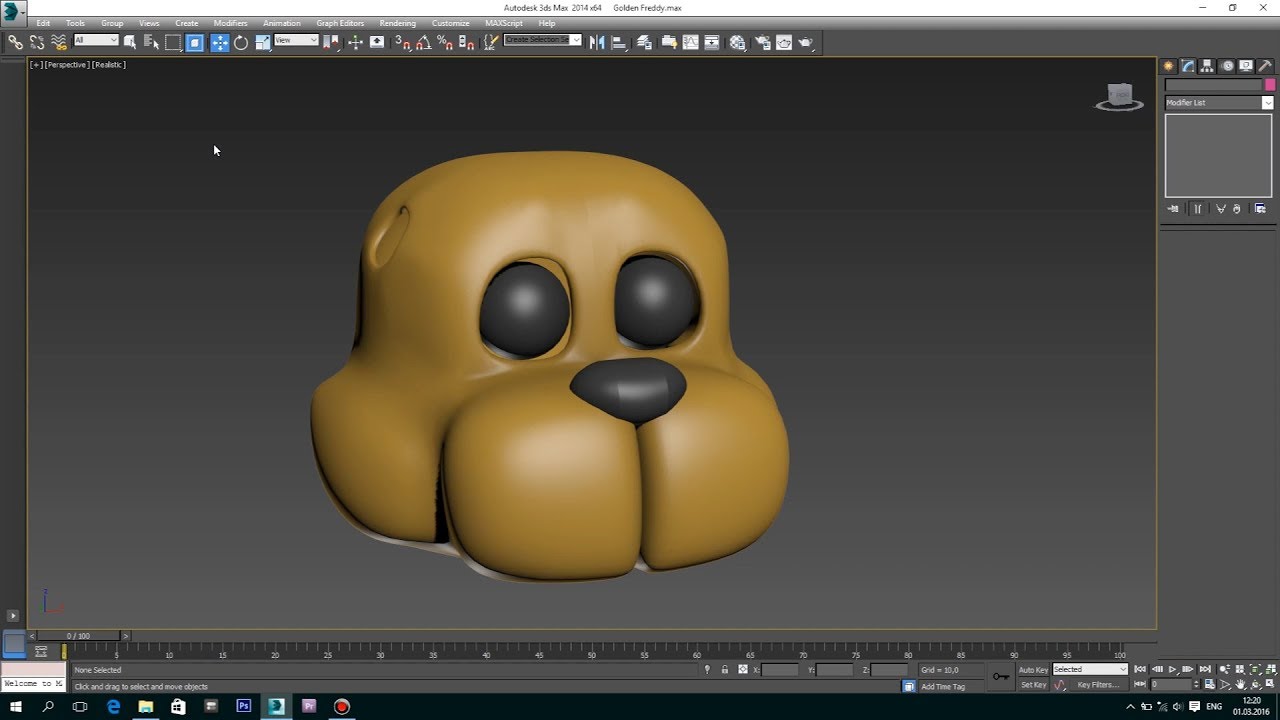Open the Modifiers menu

tap(230, 23)
